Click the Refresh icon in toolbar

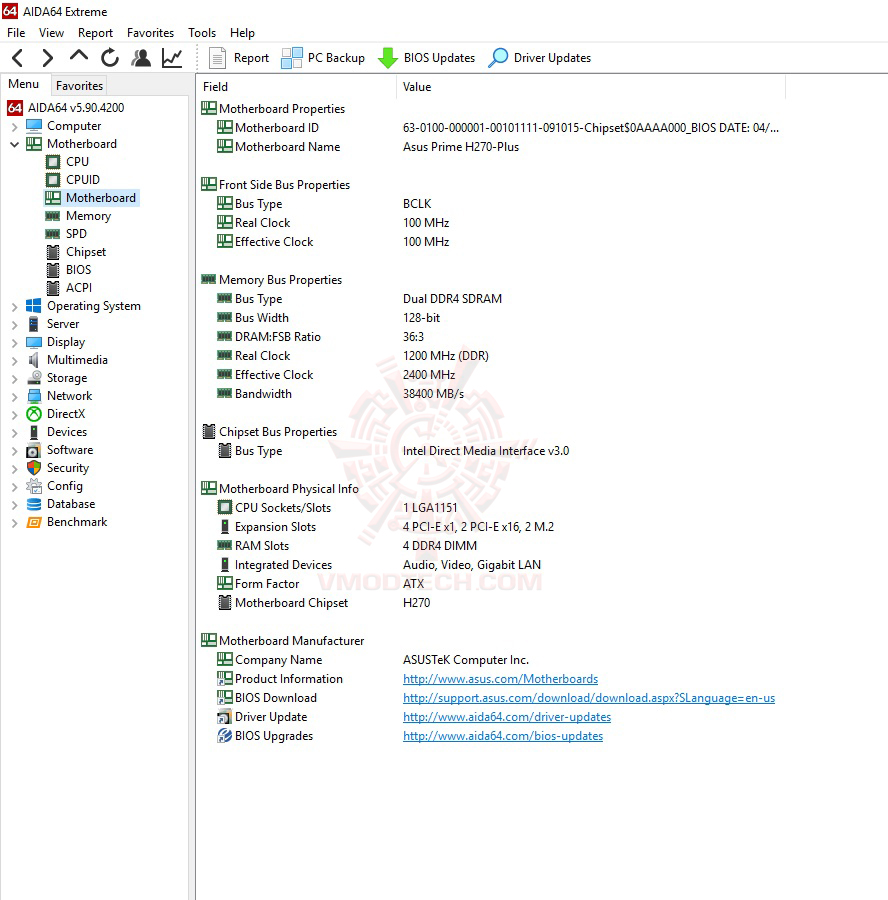point(110,57)
